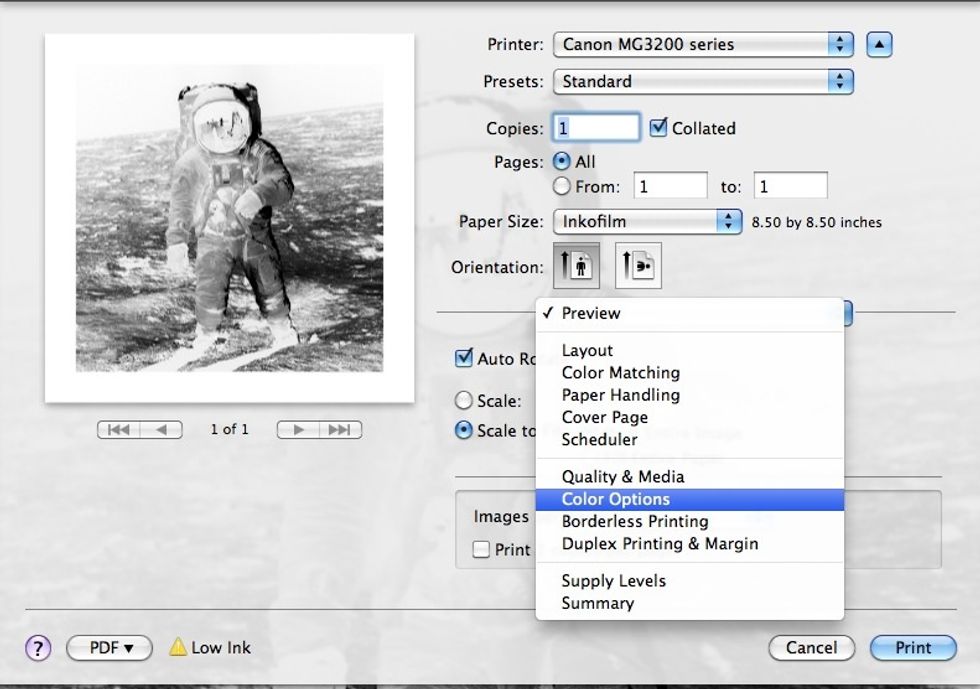Toggle the Collated checkbox
This screenshot has width=980, height=689.
tap(658, 128)
